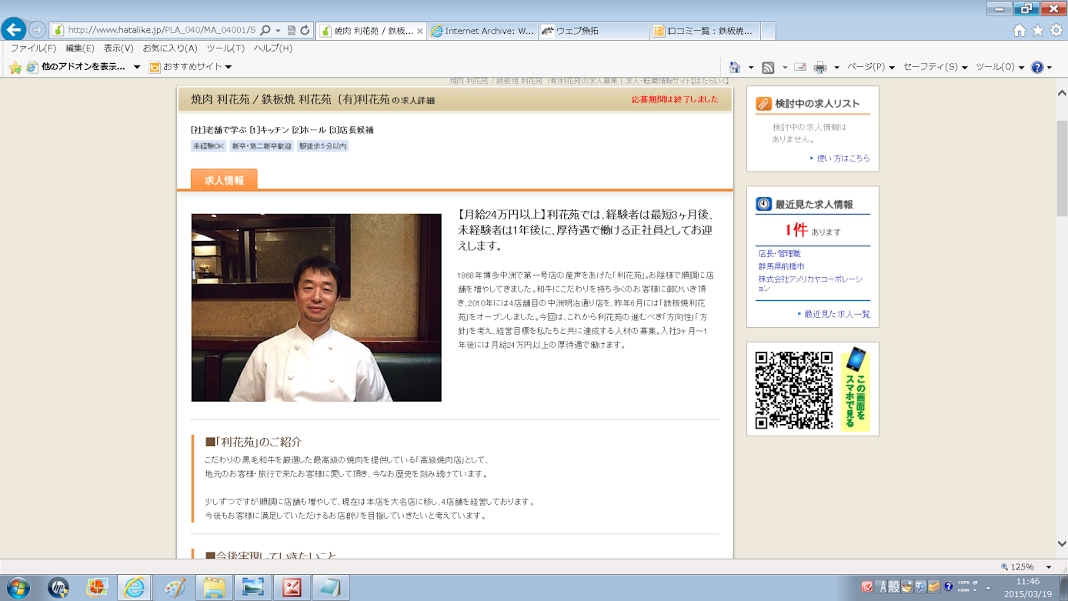
Task: Click この画面をスマホで見る banner
Action: [855, 390]
